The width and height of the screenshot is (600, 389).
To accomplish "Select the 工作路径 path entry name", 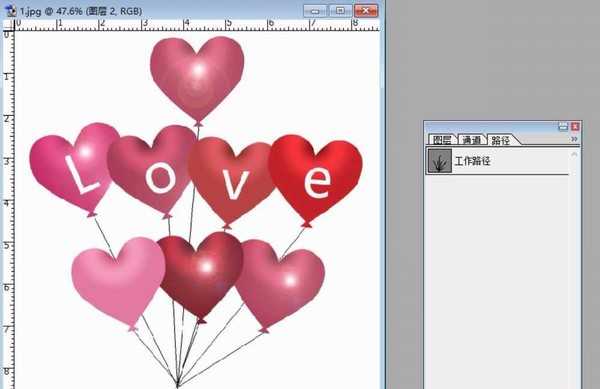I will (473, 161).
